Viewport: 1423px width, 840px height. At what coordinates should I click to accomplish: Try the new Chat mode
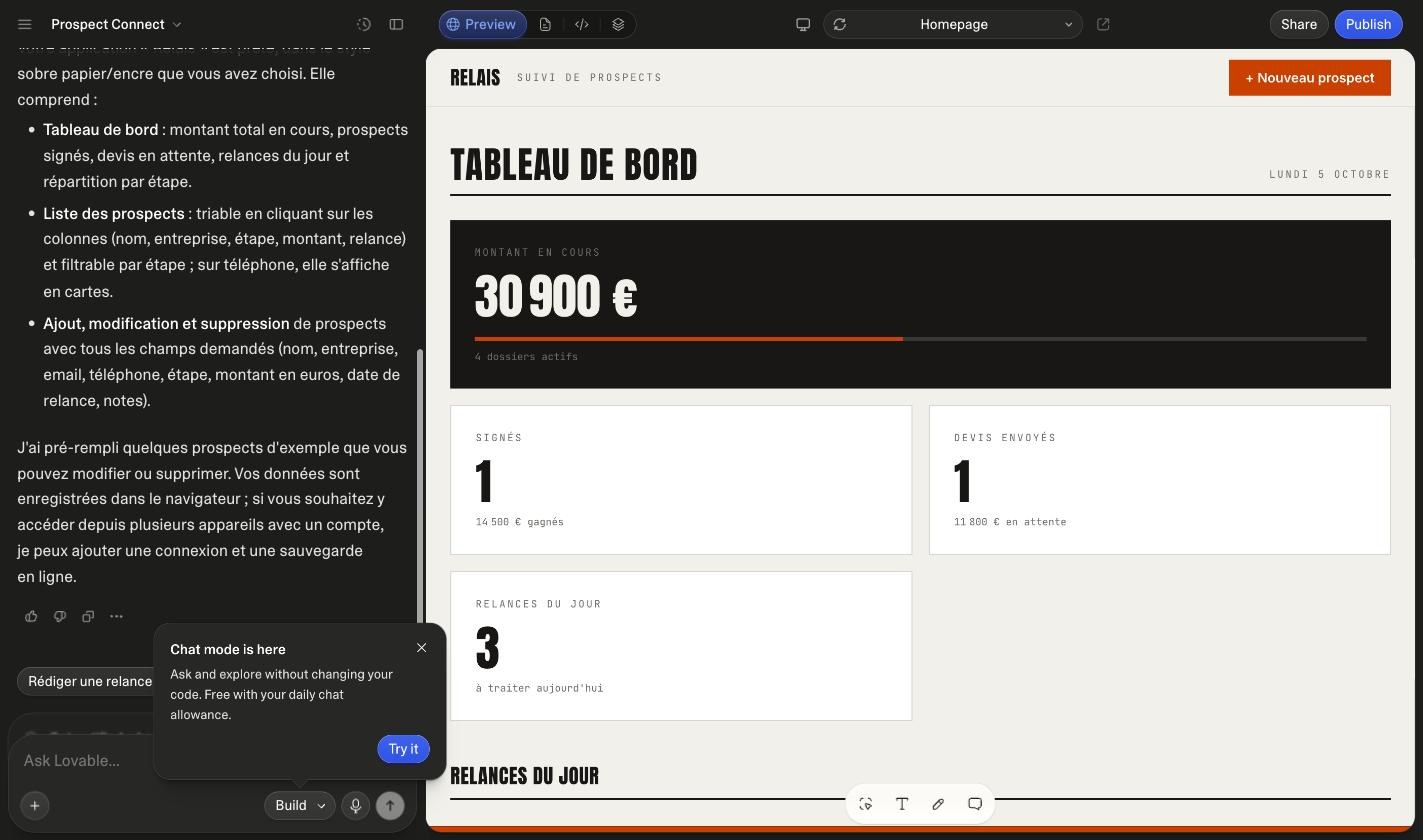[x=403, y=749]
